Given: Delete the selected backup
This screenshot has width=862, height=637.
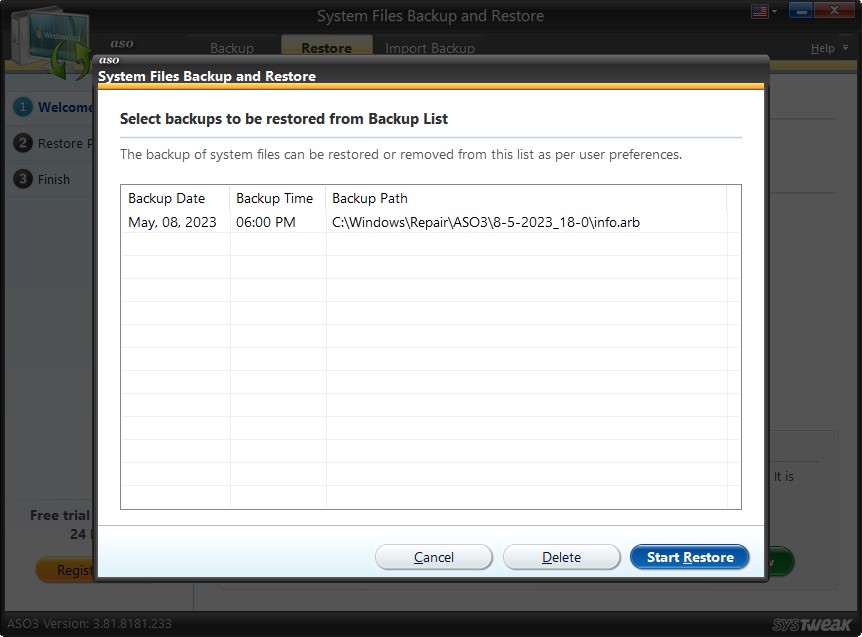Looking at the screenshot, I should click(561, 557).
